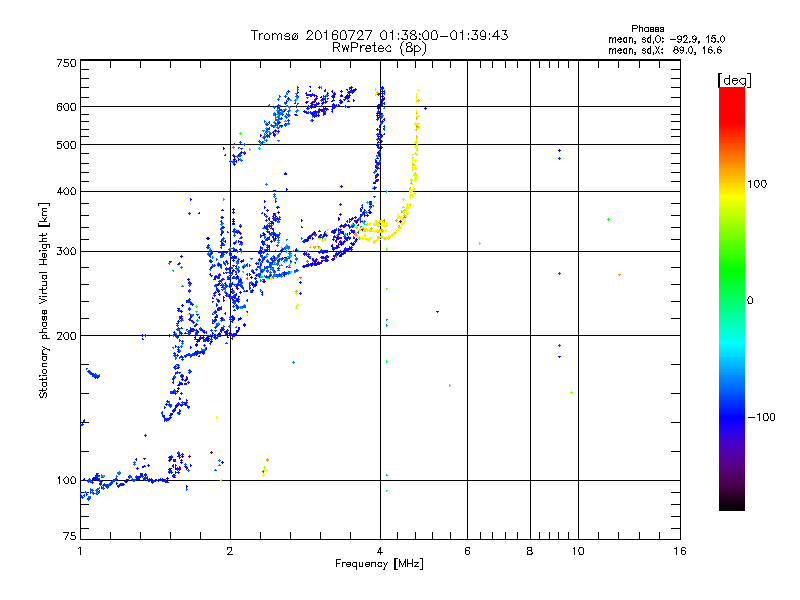The image size is (800, 600).
Task: Click the '100' y-axis tick label
Action: [x=66, y=481]
